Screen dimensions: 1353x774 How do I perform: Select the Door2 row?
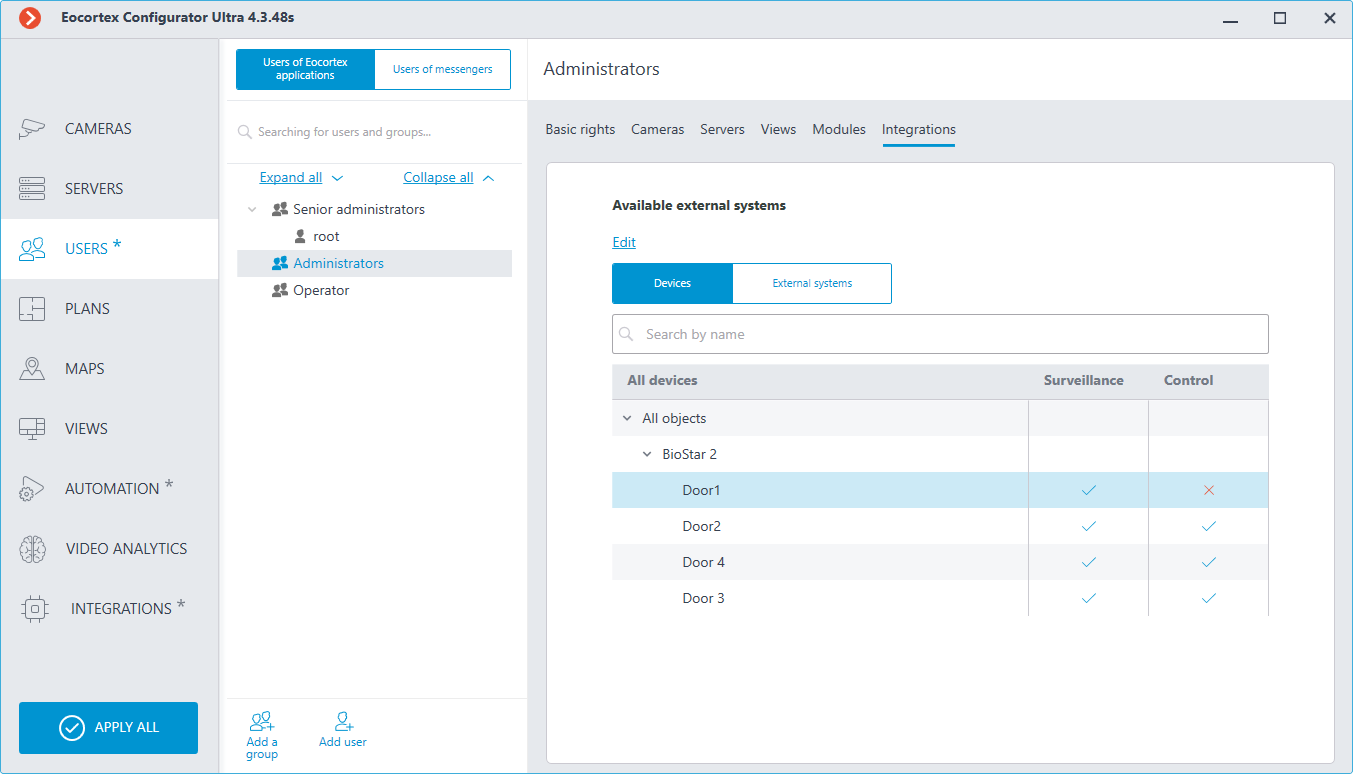940,526
